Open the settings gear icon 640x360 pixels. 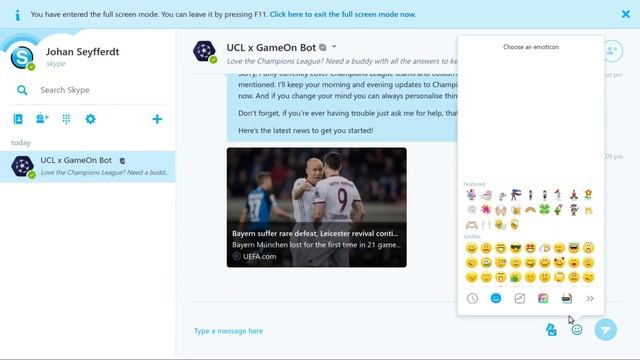[90, 119]
